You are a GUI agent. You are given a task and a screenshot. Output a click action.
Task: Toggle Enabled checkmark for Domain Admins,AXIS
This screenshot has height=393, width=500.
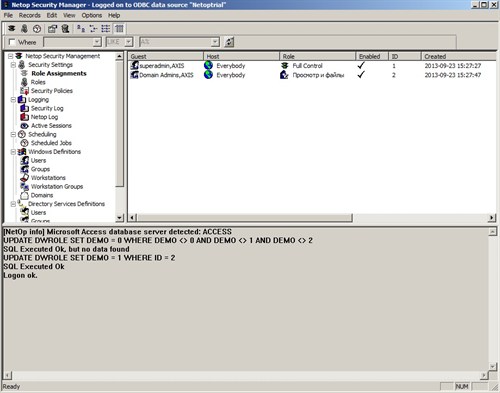point(361,75)
